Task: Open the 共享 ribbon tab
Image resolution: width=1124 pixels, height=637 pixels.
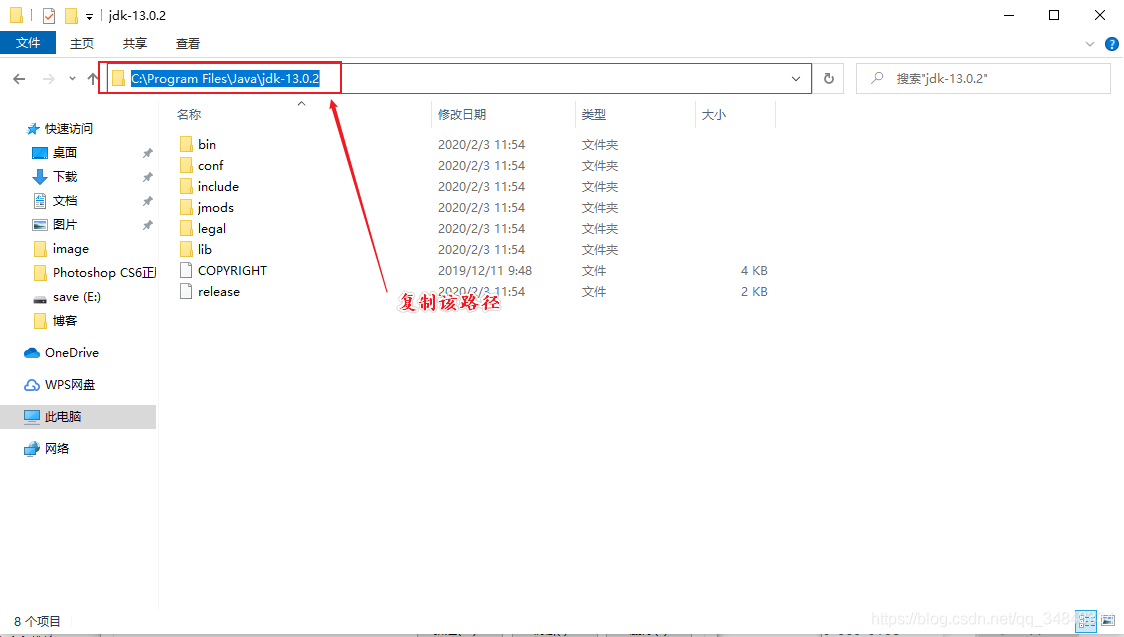Action: click(135, 44)
